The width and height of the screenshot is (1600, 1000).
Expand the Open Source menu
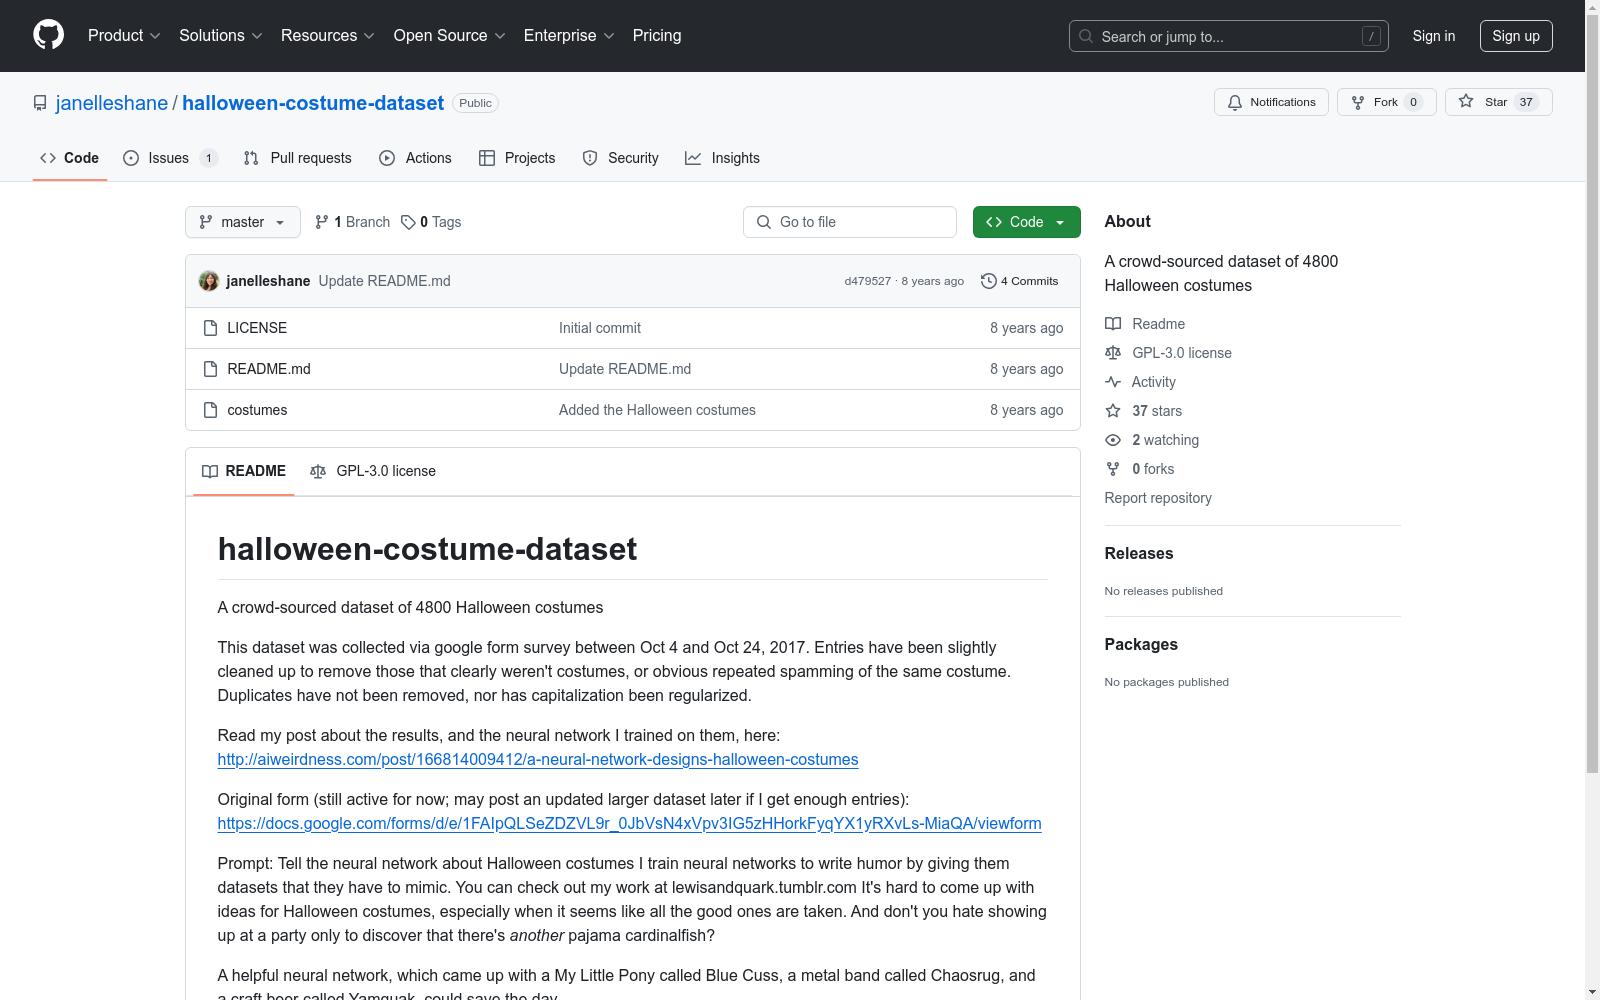click(450, 35)
